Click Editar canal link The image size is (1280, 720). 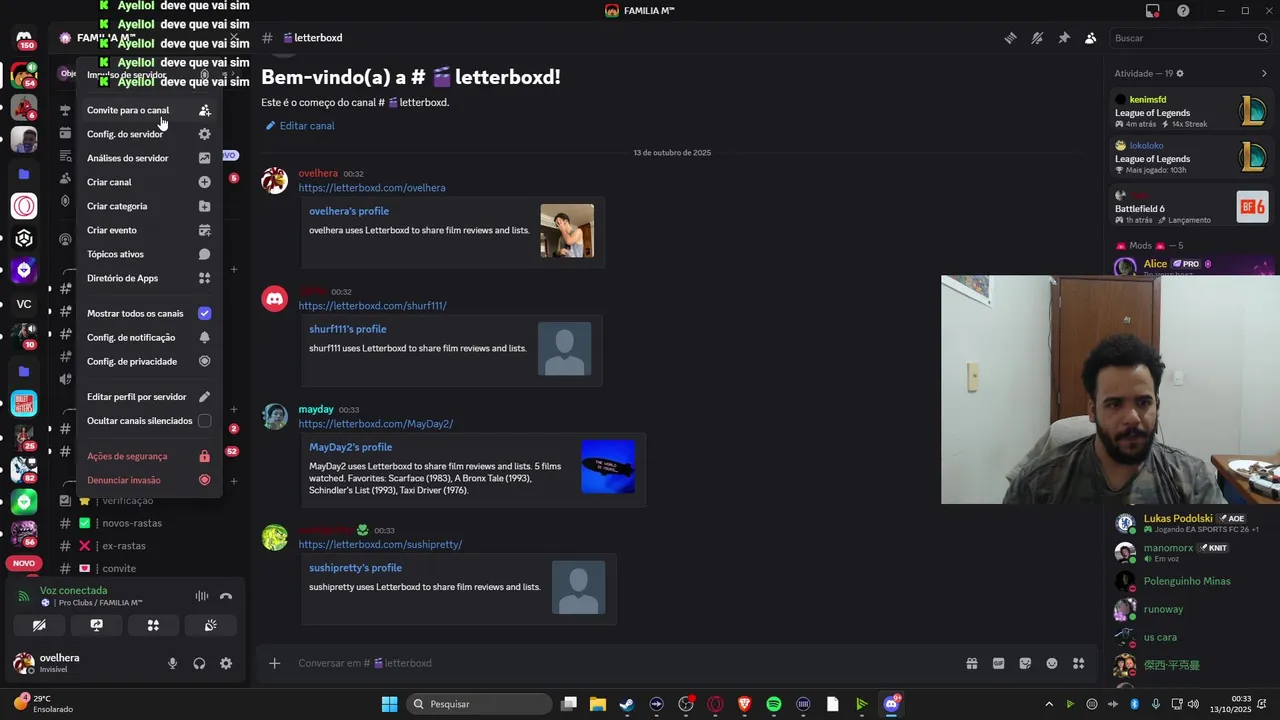pyautogui.click(x=299, y=126)
